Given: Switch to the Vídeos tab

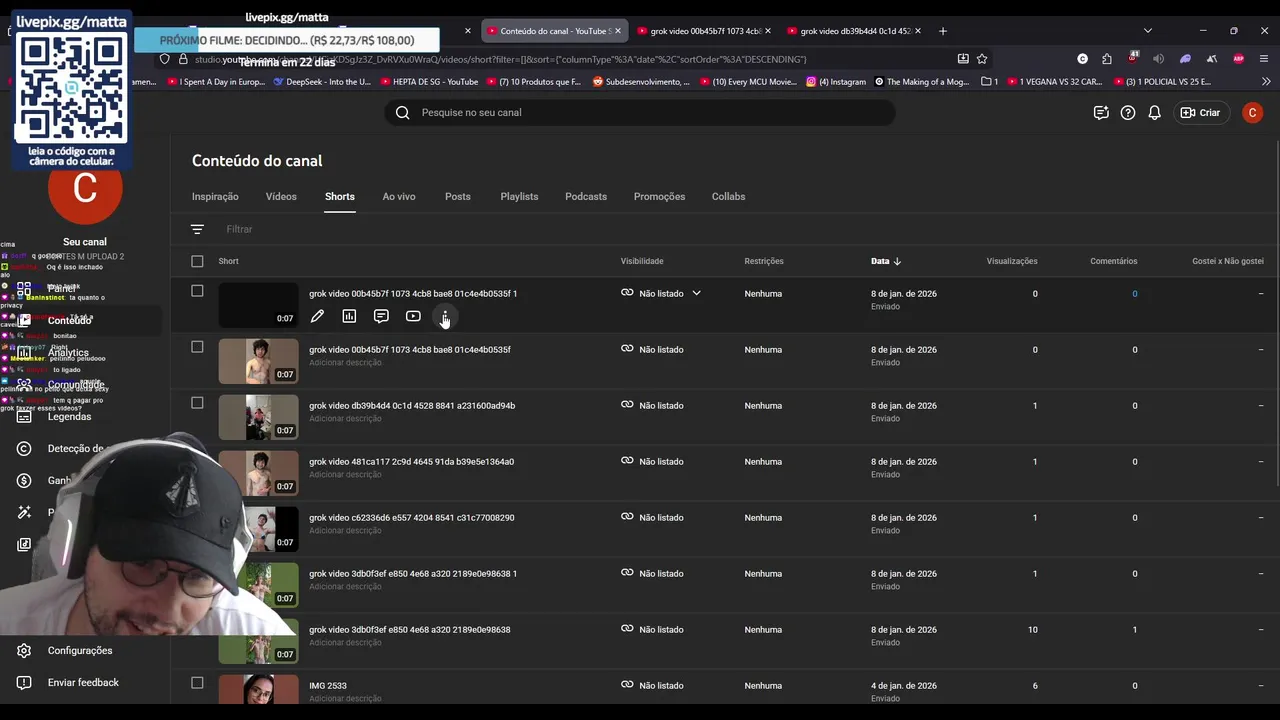Looking at the screenshot, I should point(281,197).
